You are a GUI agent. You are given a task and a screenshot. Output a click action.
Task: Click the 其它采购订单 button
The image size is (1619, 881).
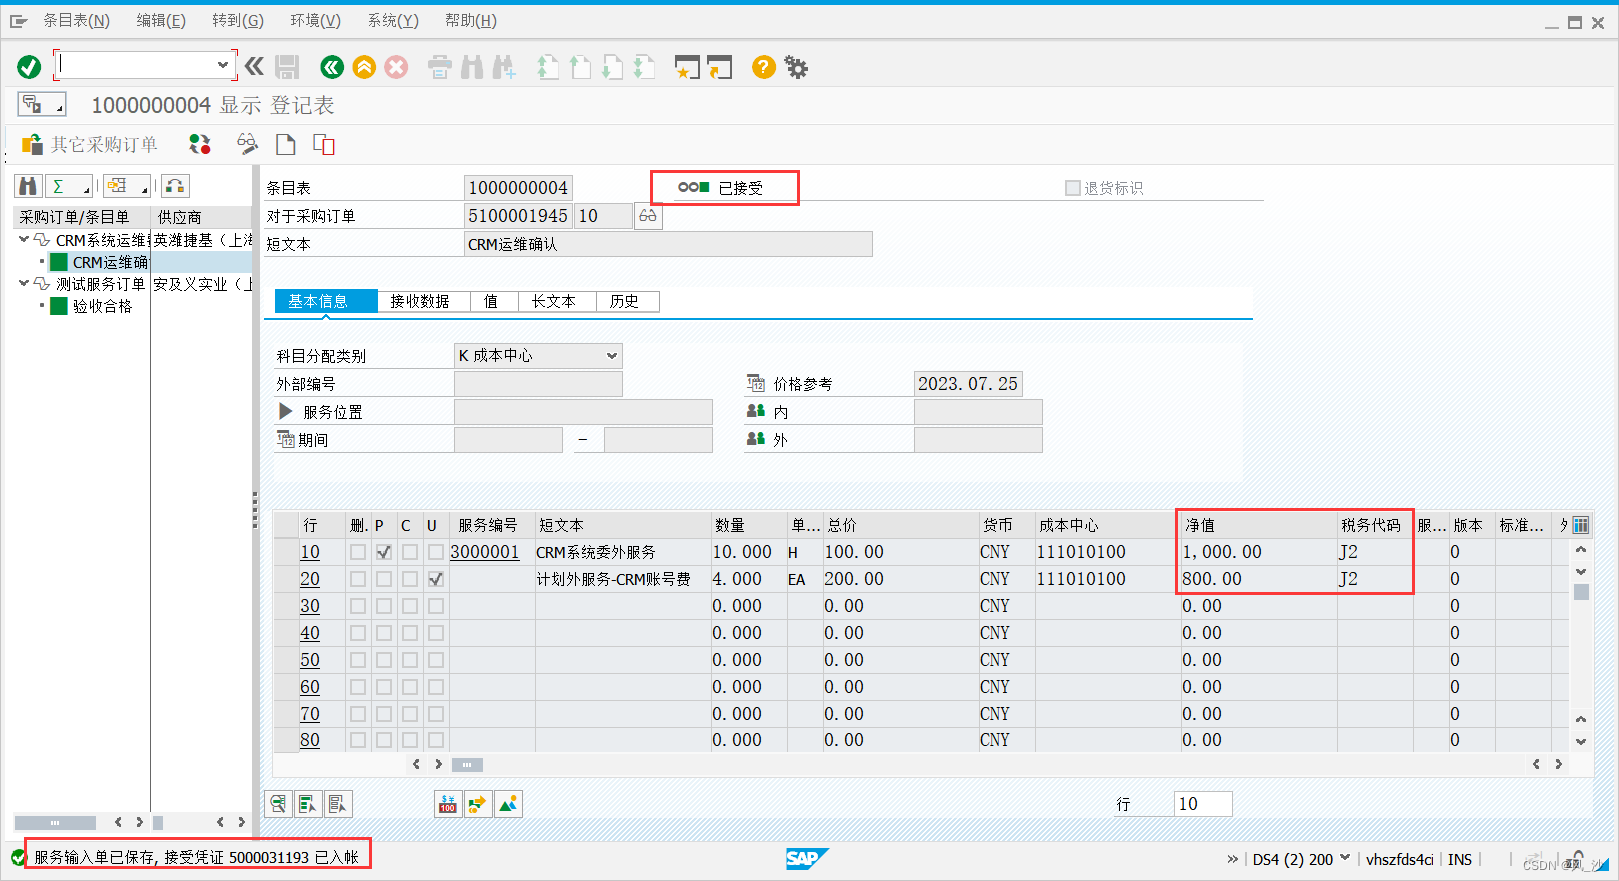[90, 144]
